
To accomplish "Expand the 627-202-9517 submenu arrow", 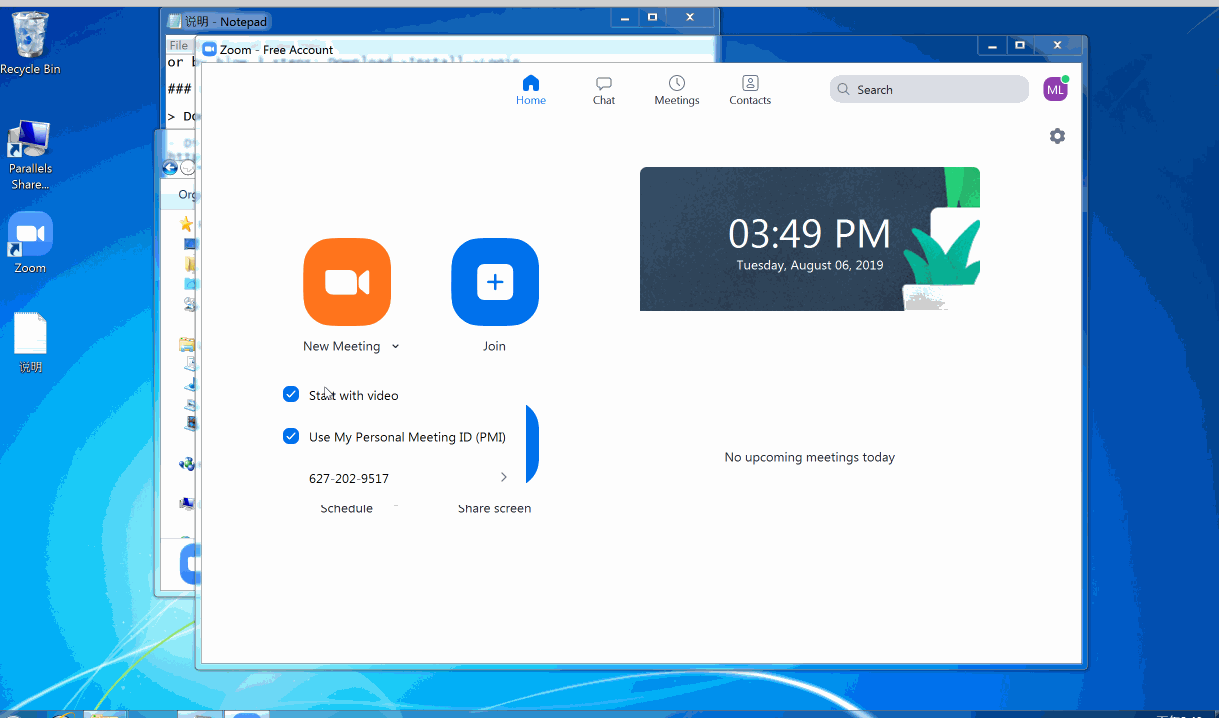I will tap(503, 478).
